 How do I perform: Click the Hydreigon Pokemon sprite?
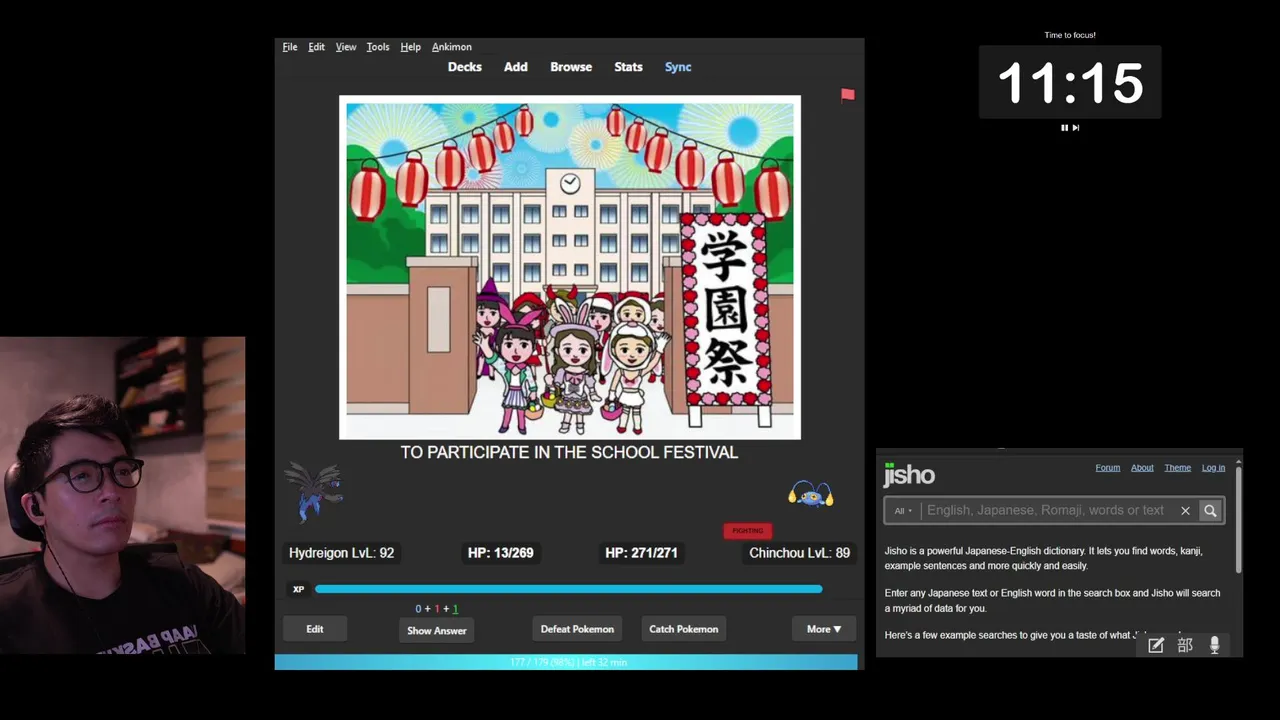pos(315,492)
